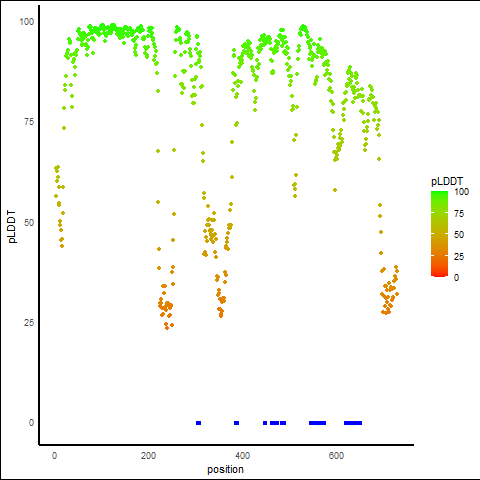Click y-axis tick label 100
Image resolution: width=480 pixels, height=480 pixels.
27,22
